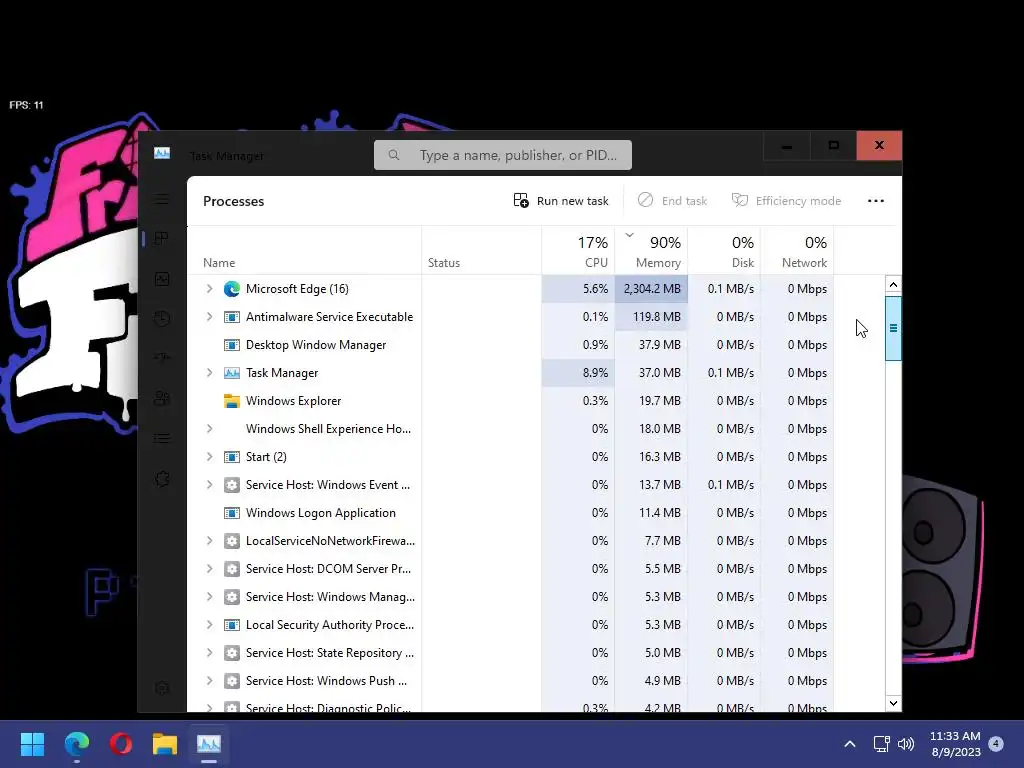Image resolution: width=1024 pixels, height=768 pixels.
Task: Open network status in system tray
Action: pos(882,744)
